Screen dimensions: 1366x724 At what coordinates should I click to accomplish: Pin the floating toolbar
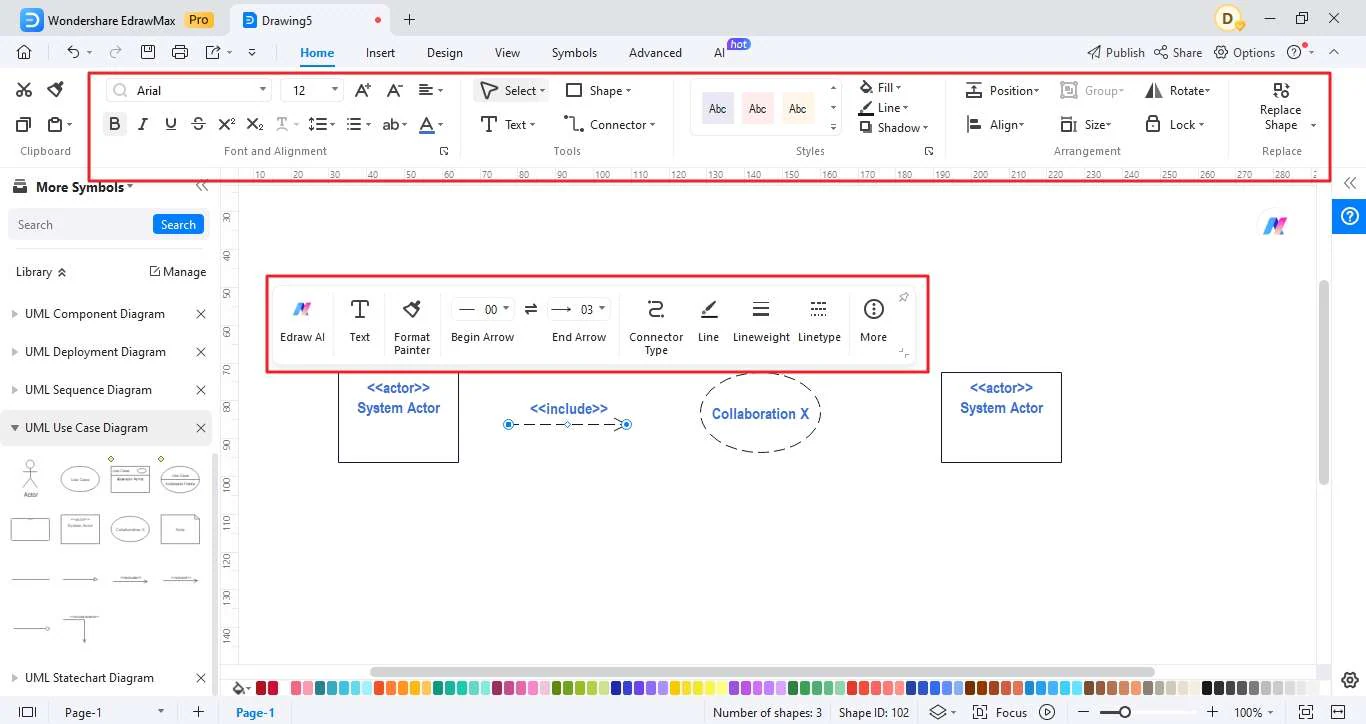[x=903, y=297]
